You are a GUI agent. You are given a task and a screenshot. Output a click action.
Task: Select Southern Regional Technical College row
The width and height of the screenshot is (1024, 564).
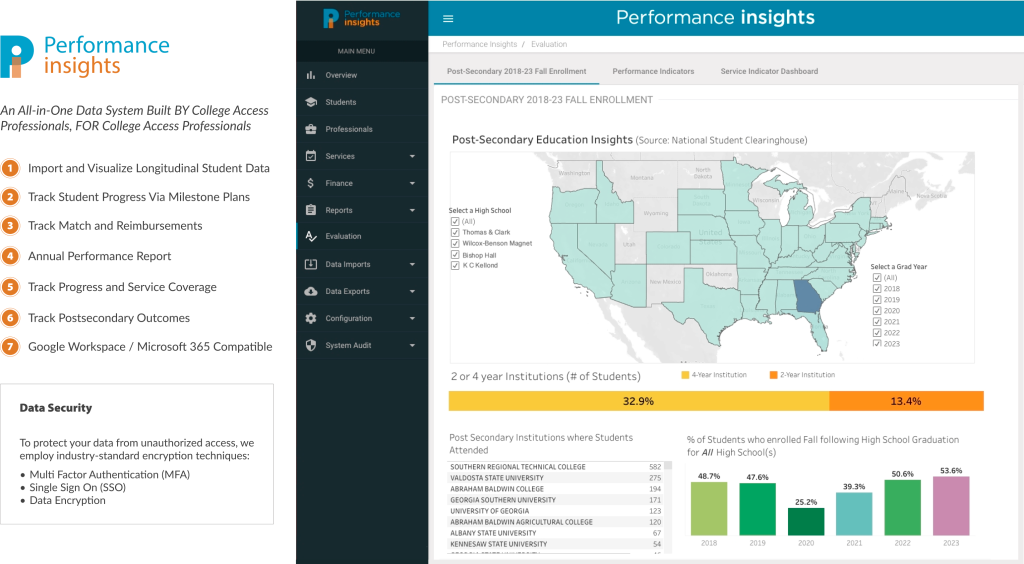(556, 467)
